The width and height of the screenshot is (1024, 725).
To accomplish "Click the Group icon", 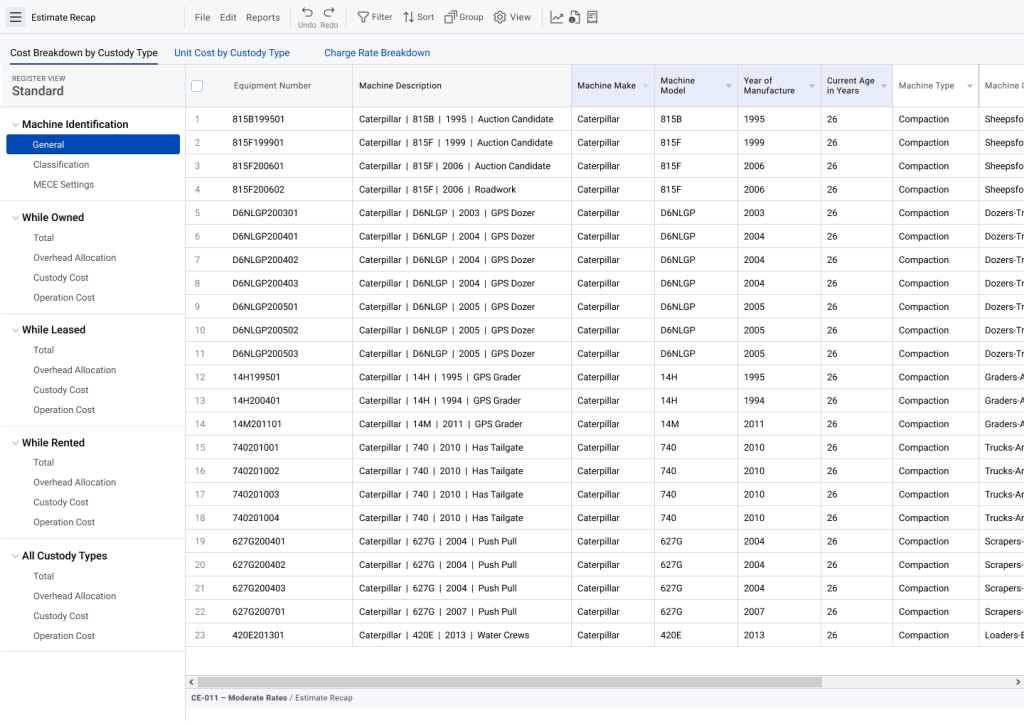I will [x=462, y=17].
